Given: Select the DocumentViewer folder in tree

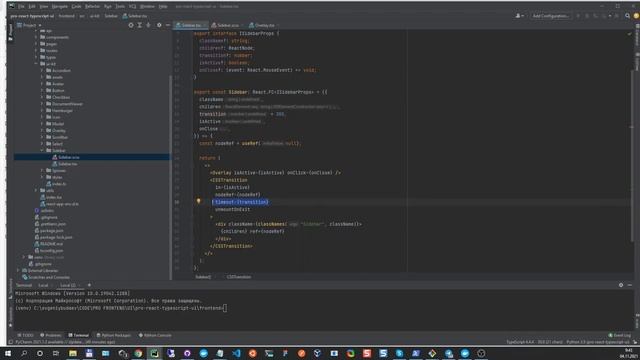Looking at the screenshot, I should coord(67,104).
